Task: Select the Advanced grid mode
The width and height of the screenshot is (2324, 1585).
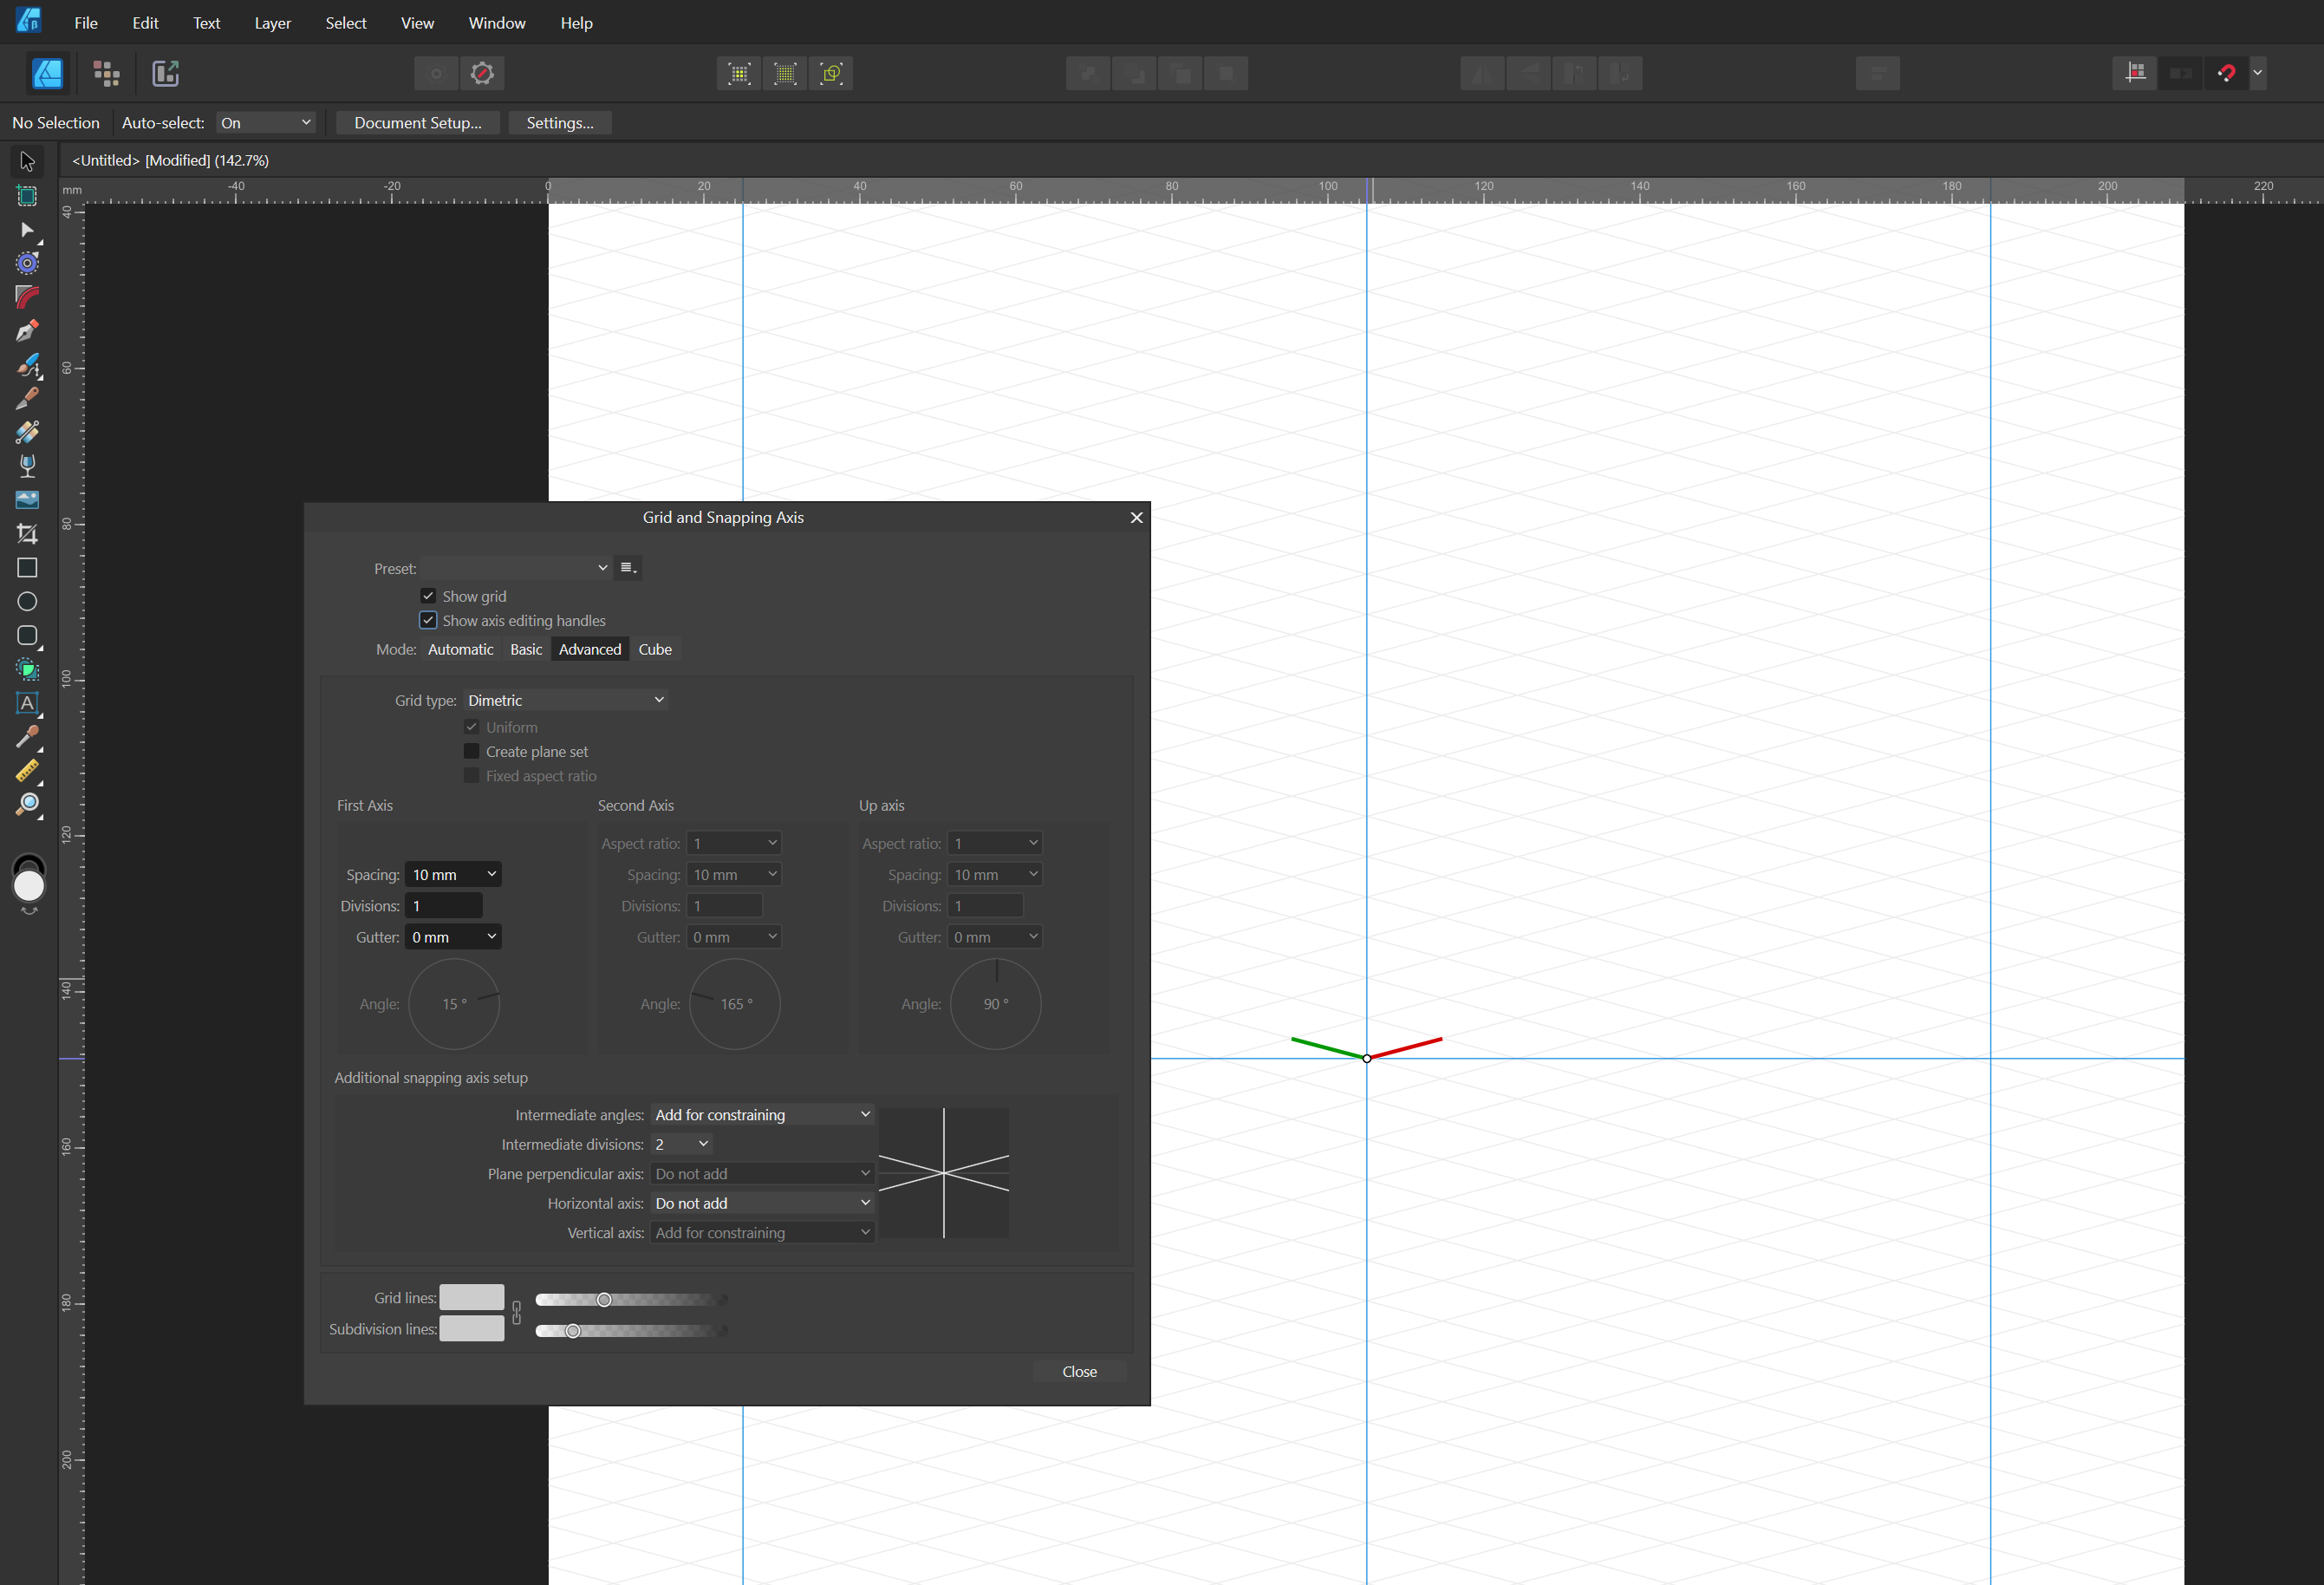Action: [x=590, y=649]
